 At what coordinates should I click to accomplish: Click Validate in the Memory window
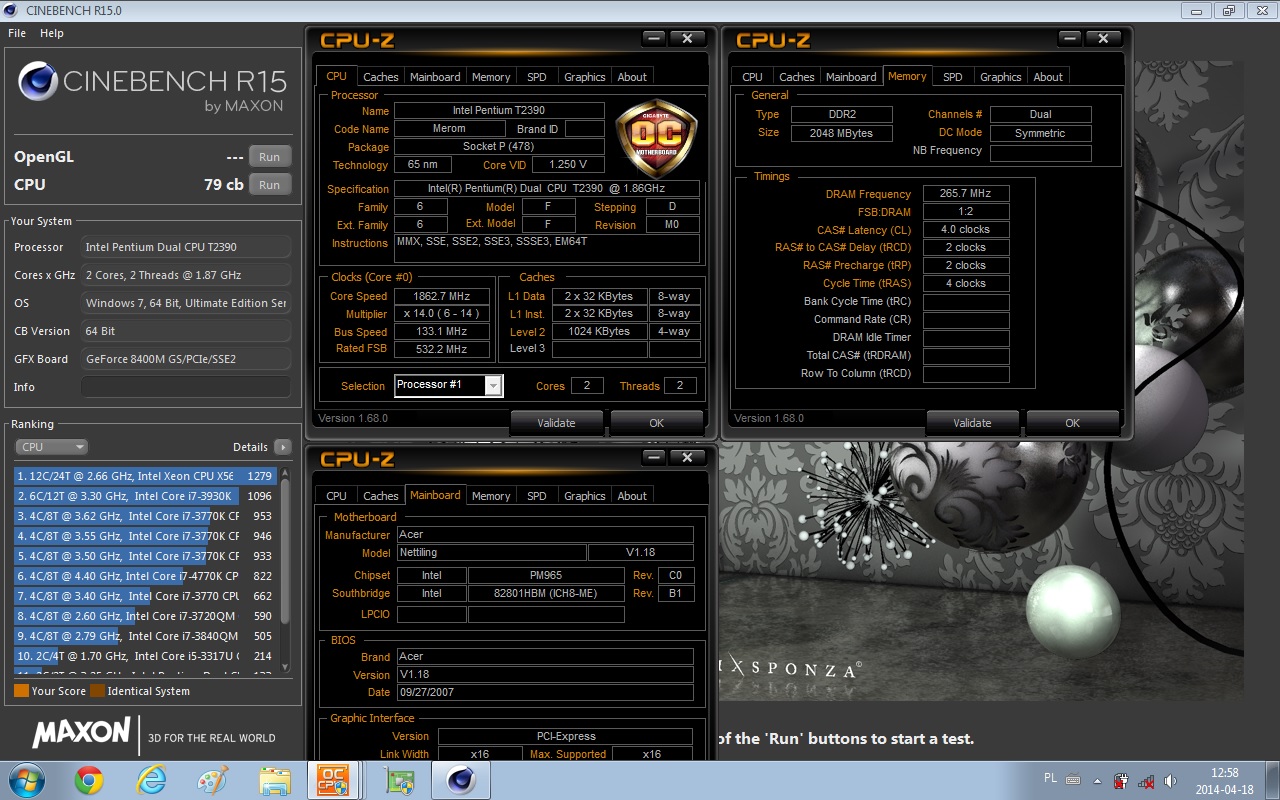[x=972, y=423]
